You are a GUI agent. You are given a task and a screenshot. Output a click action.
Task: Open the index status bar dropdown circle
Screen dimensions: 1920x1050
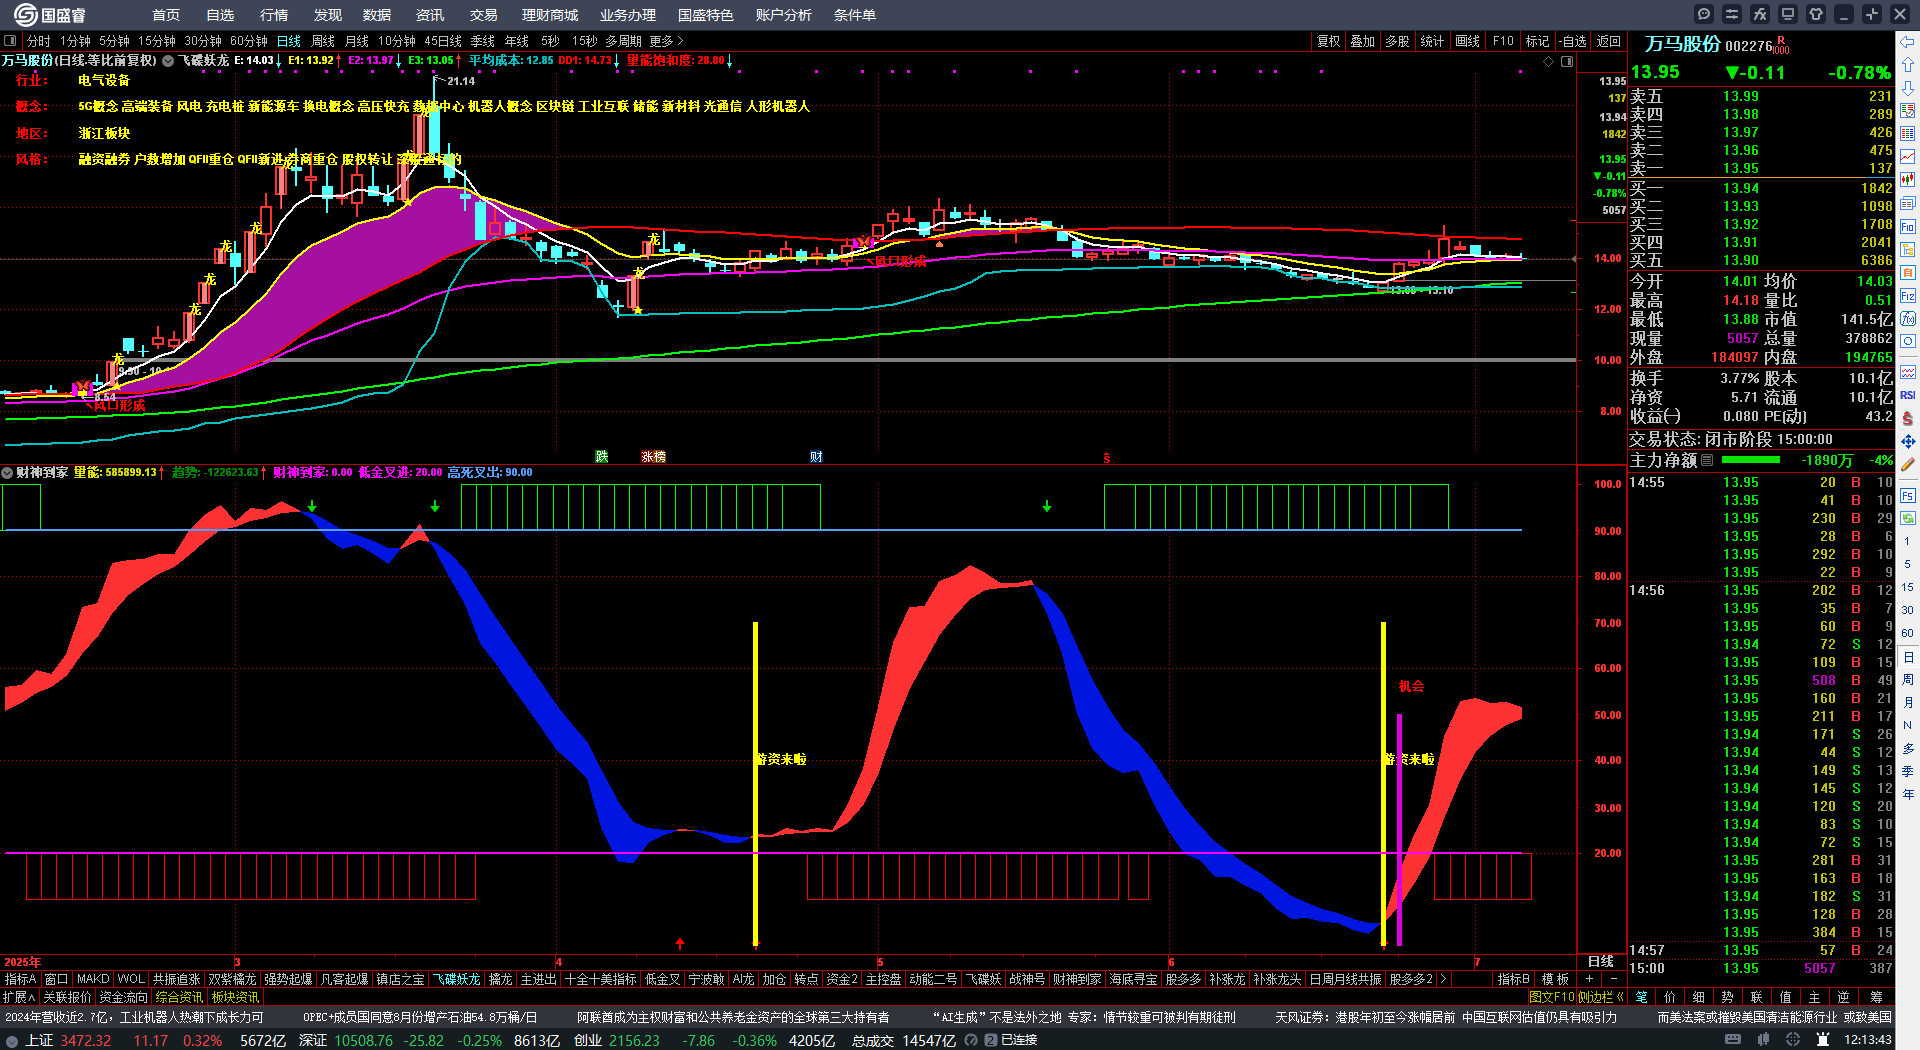pos(12,1041)
